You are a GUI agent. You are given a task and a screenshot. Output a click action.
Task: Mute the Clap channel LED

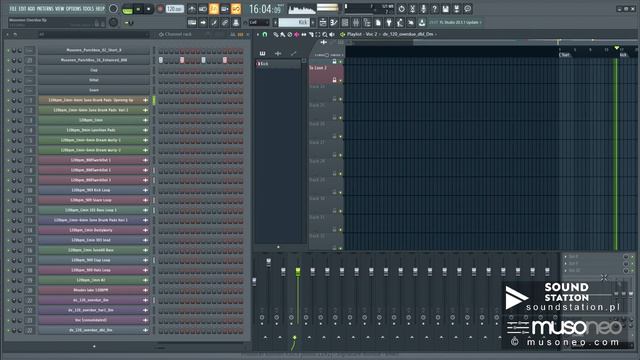point(8,70)
